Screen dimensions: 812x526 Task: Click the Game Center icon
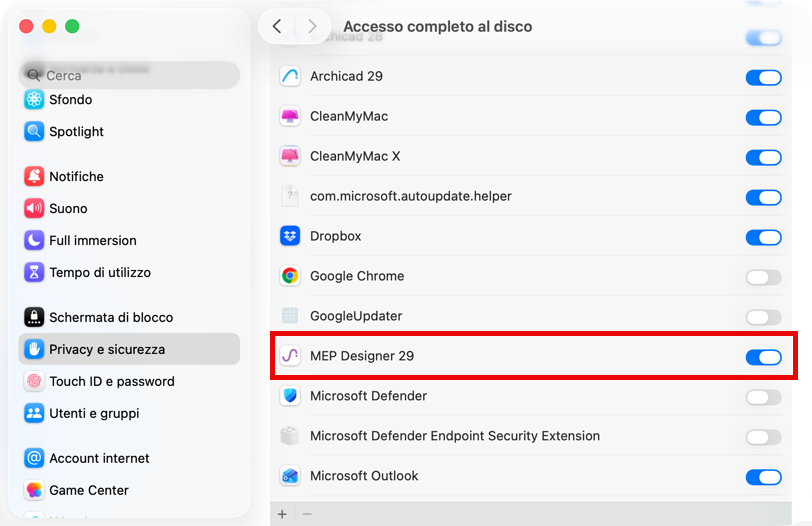[34, 490]
